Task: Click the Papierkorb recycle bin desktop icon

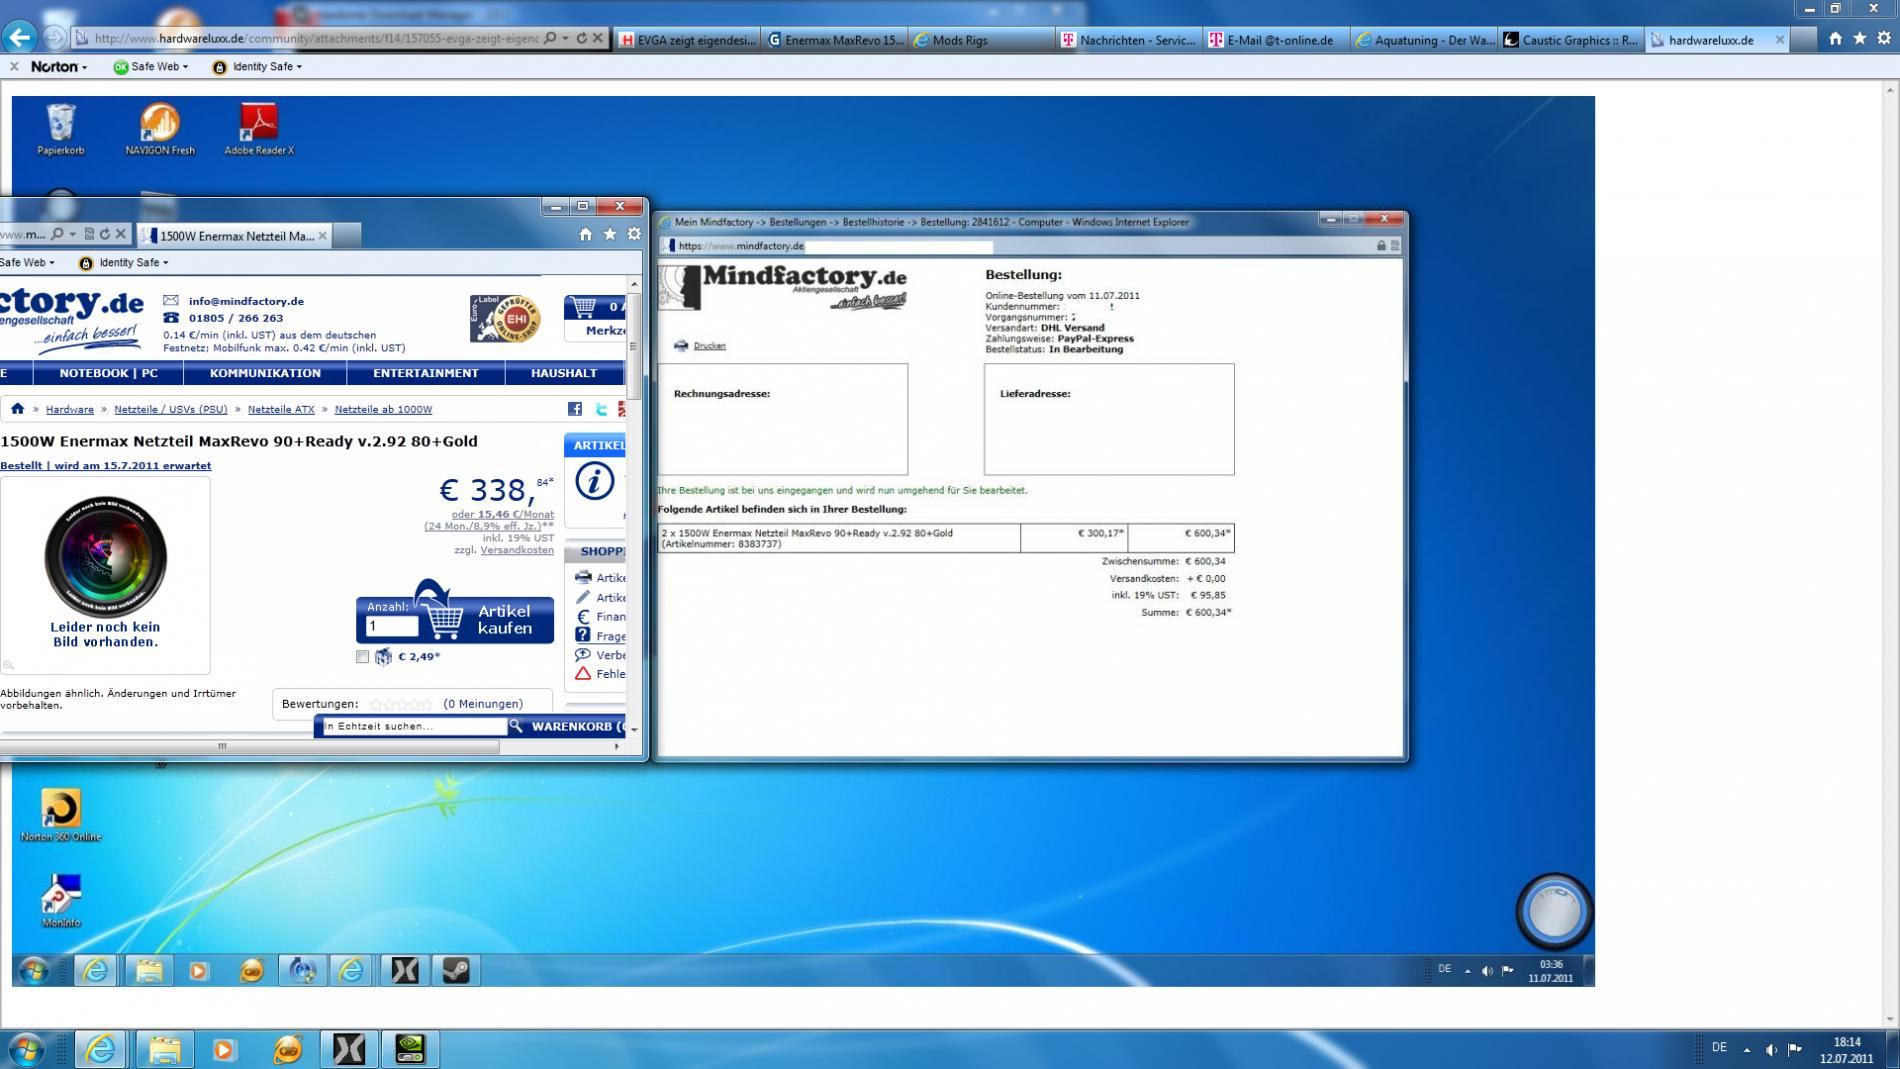Action: coord(61,130)
